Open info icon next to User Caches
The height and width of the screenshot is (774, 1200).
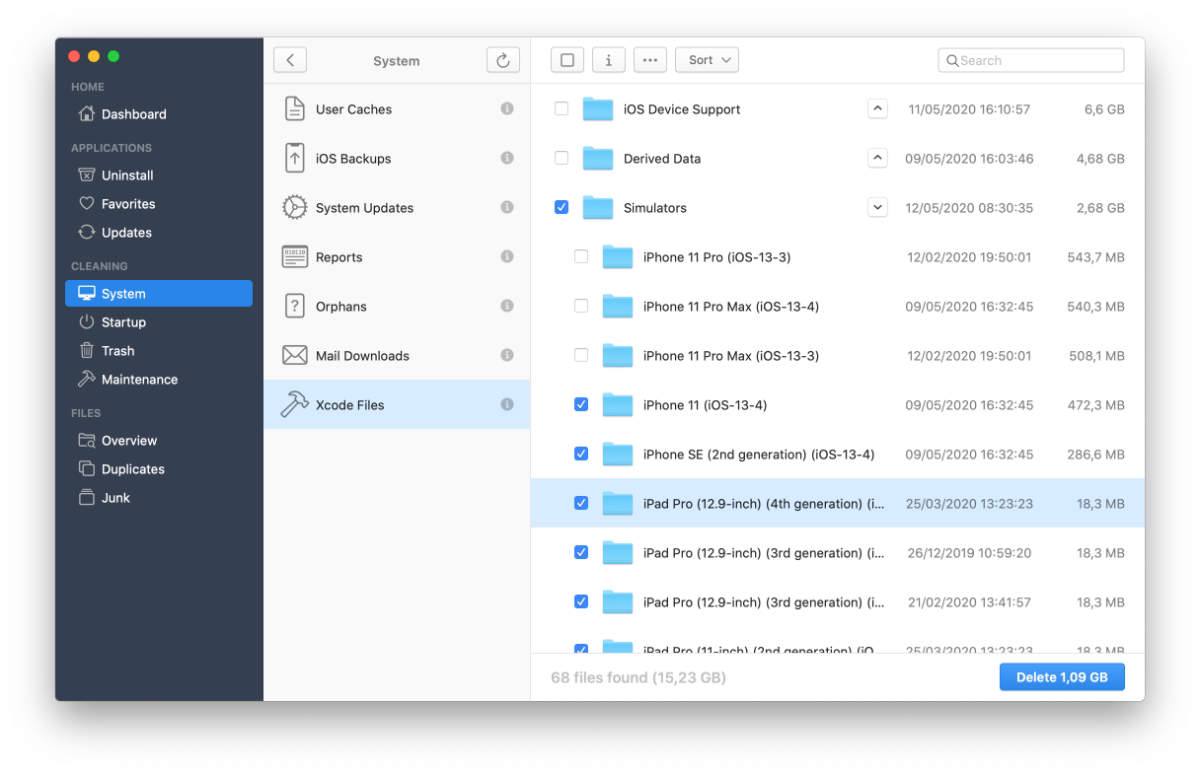pos(507,109)
